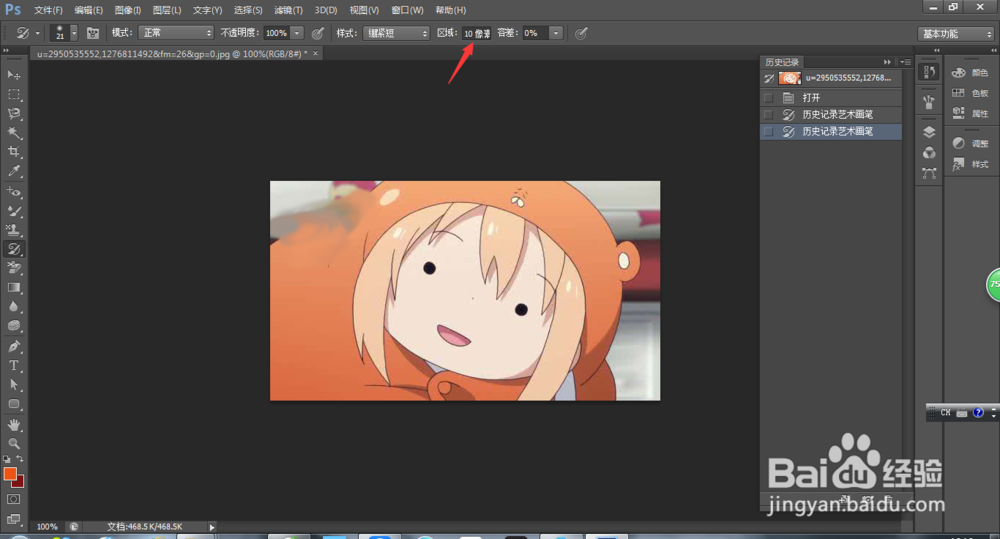
Task: Select the Eraser tool
Action: 13,268
